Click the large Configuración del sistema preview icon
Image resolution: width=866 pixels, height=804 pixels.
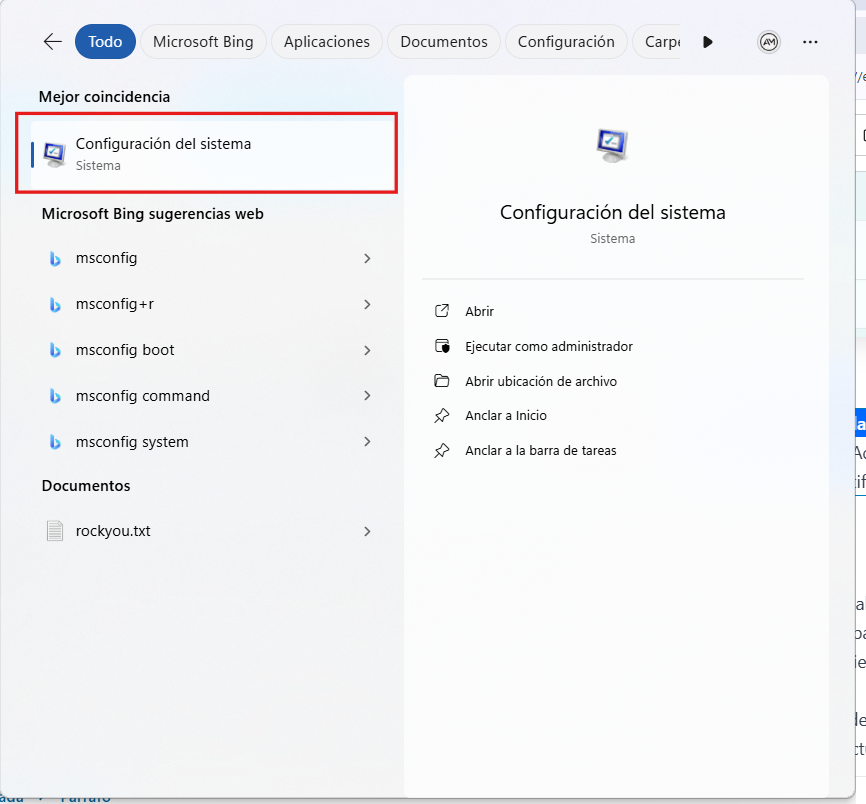(x=611, y=143)
